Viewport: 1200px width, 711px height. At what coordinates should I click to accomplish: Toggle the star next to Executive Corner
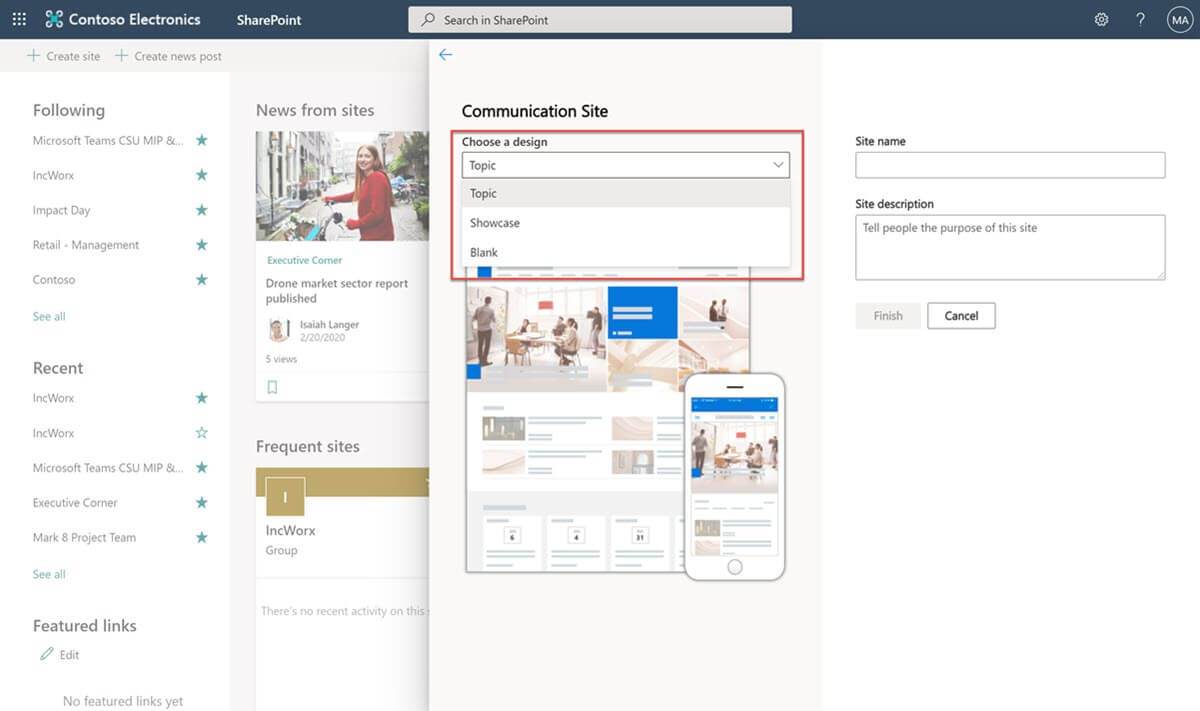point(202,502)
